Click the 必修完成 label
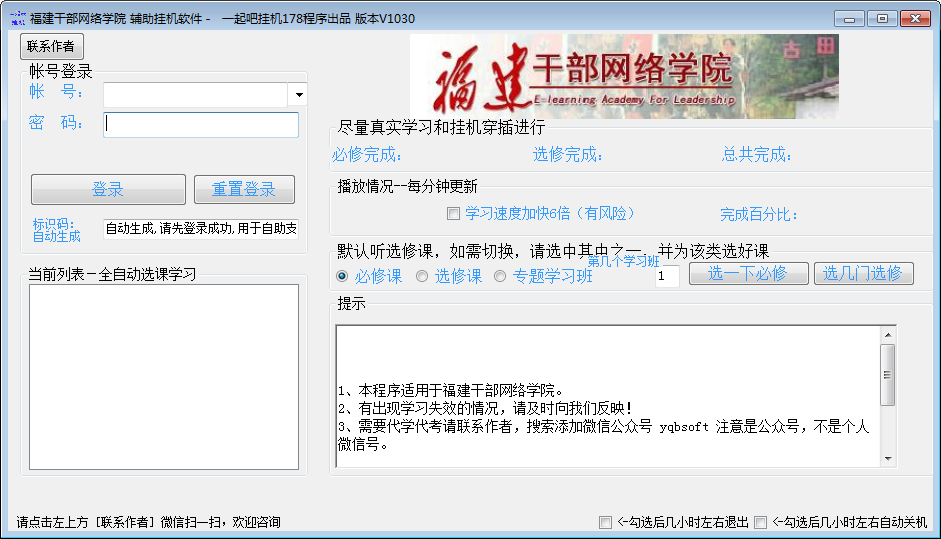The width and height of the screenshot is (941, 539). coord(367,155)
